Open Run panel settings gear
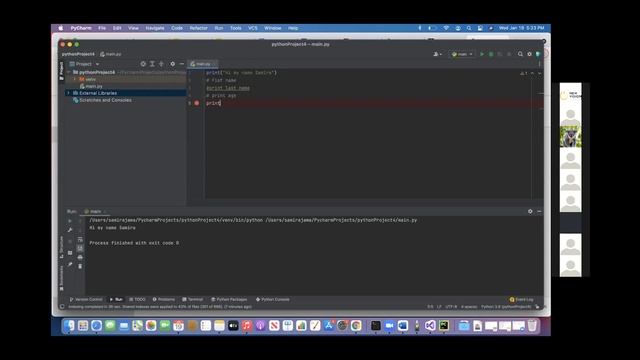 (530, 211)
